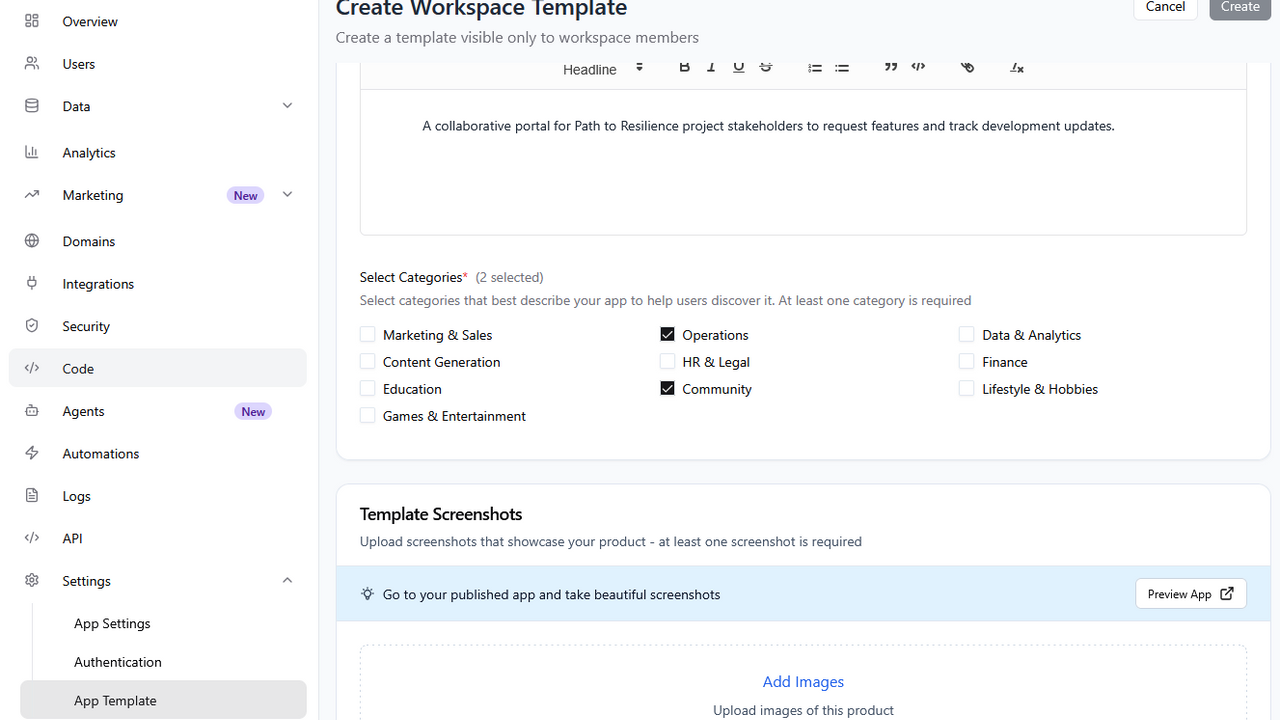This screenshot has height=720, width=1280.
Task: Open the Headline text style dropdown
Action: 603,69
